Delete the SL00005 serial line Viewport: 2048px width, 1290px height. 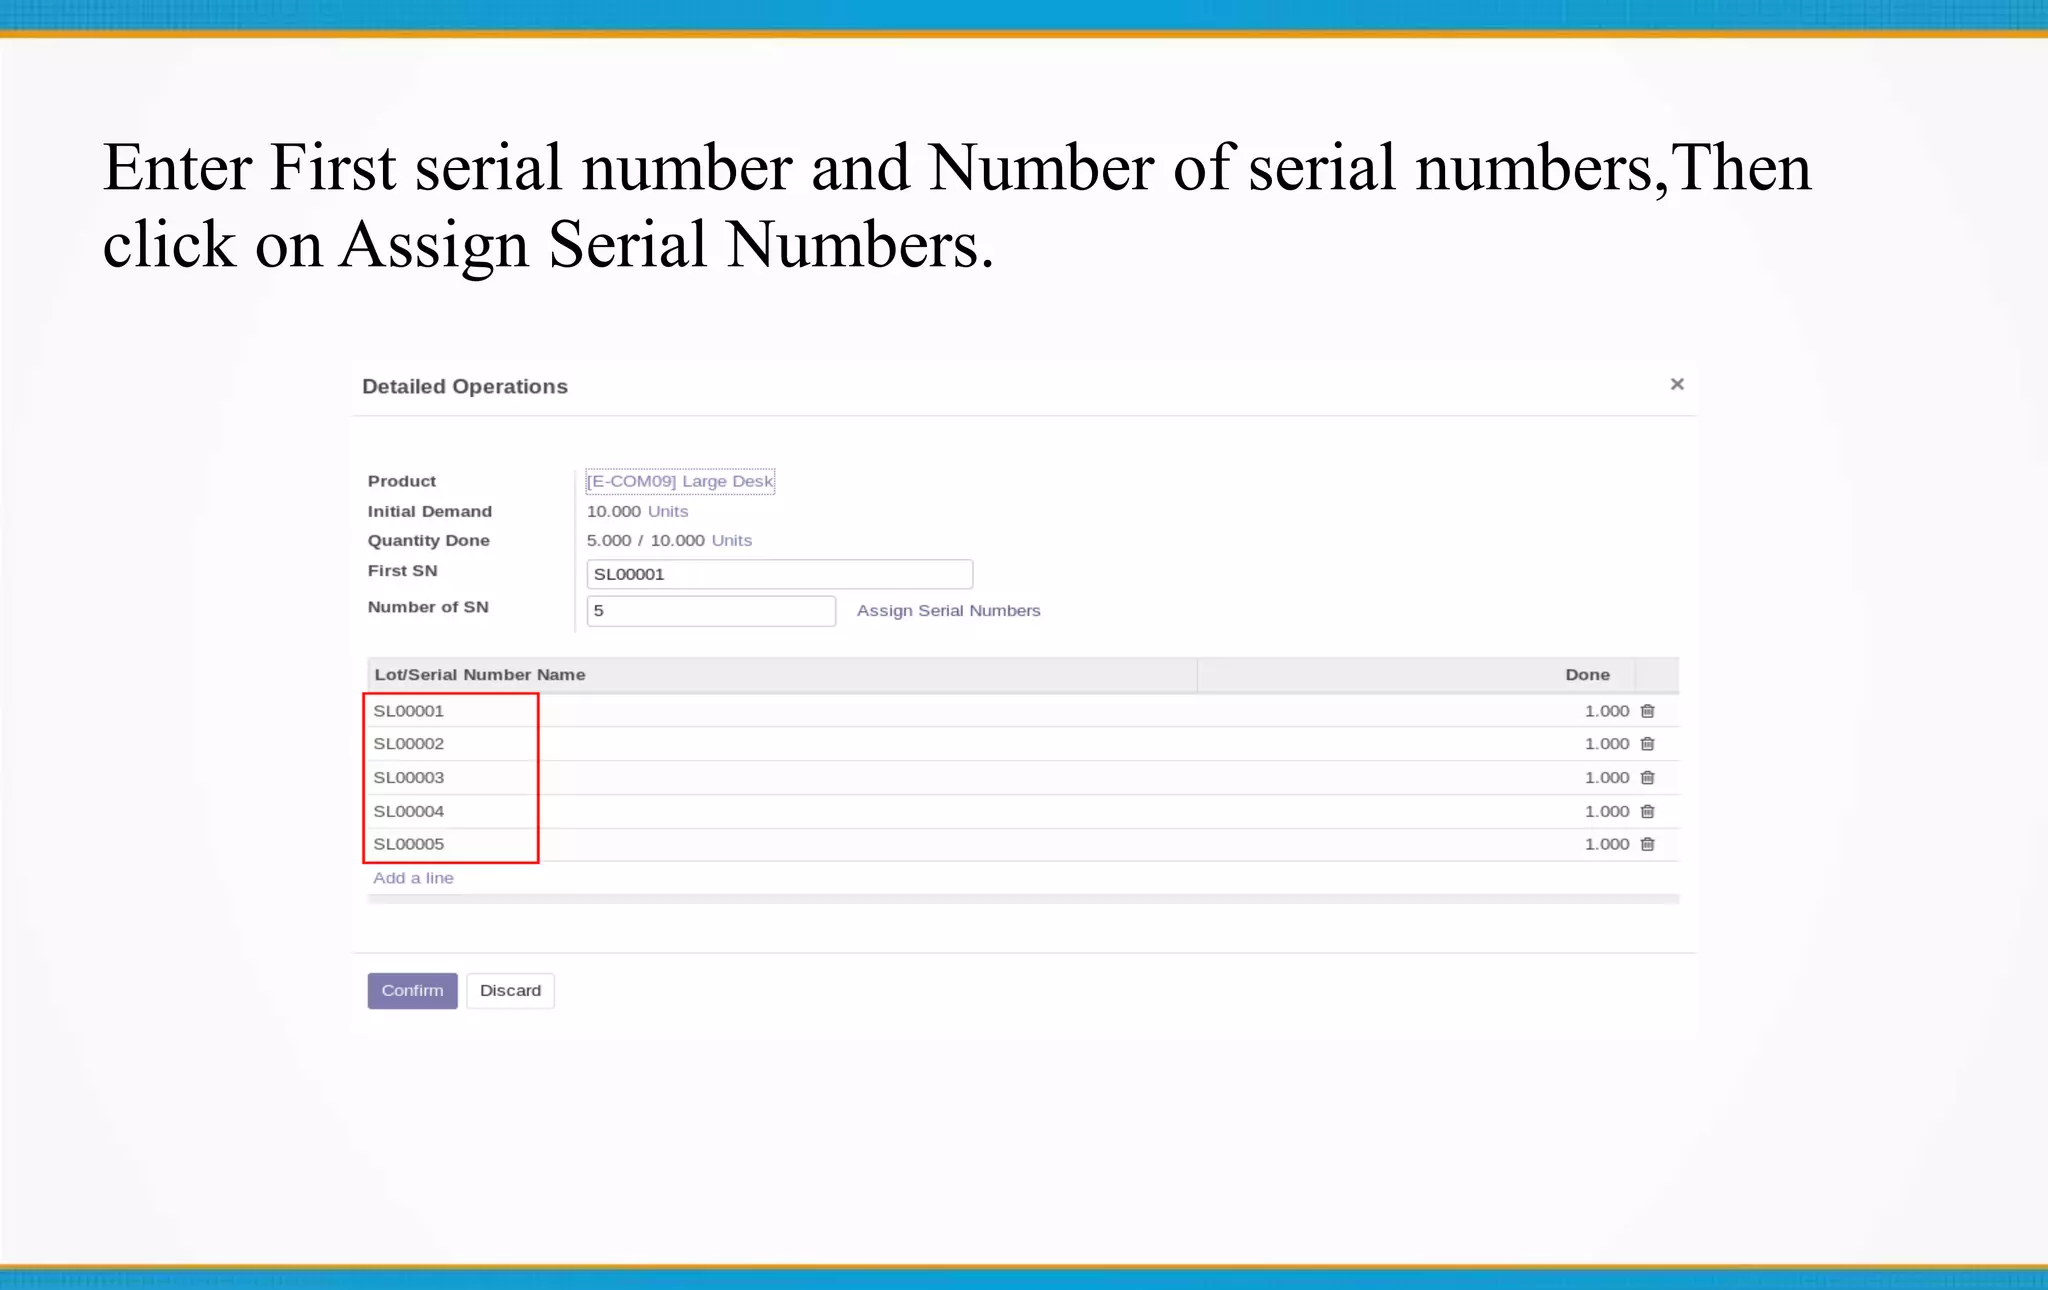pos(1647,844)
